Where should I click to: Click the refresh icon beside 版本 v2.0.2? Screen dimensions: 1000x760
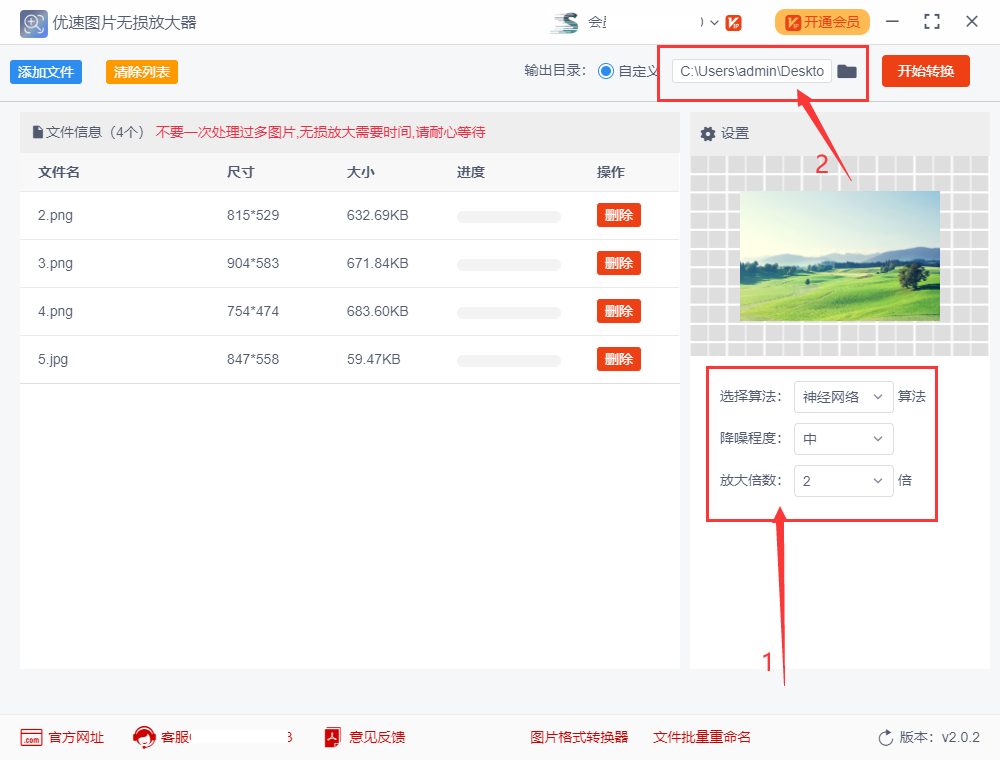pyautogui.click(x=884, y=737)
